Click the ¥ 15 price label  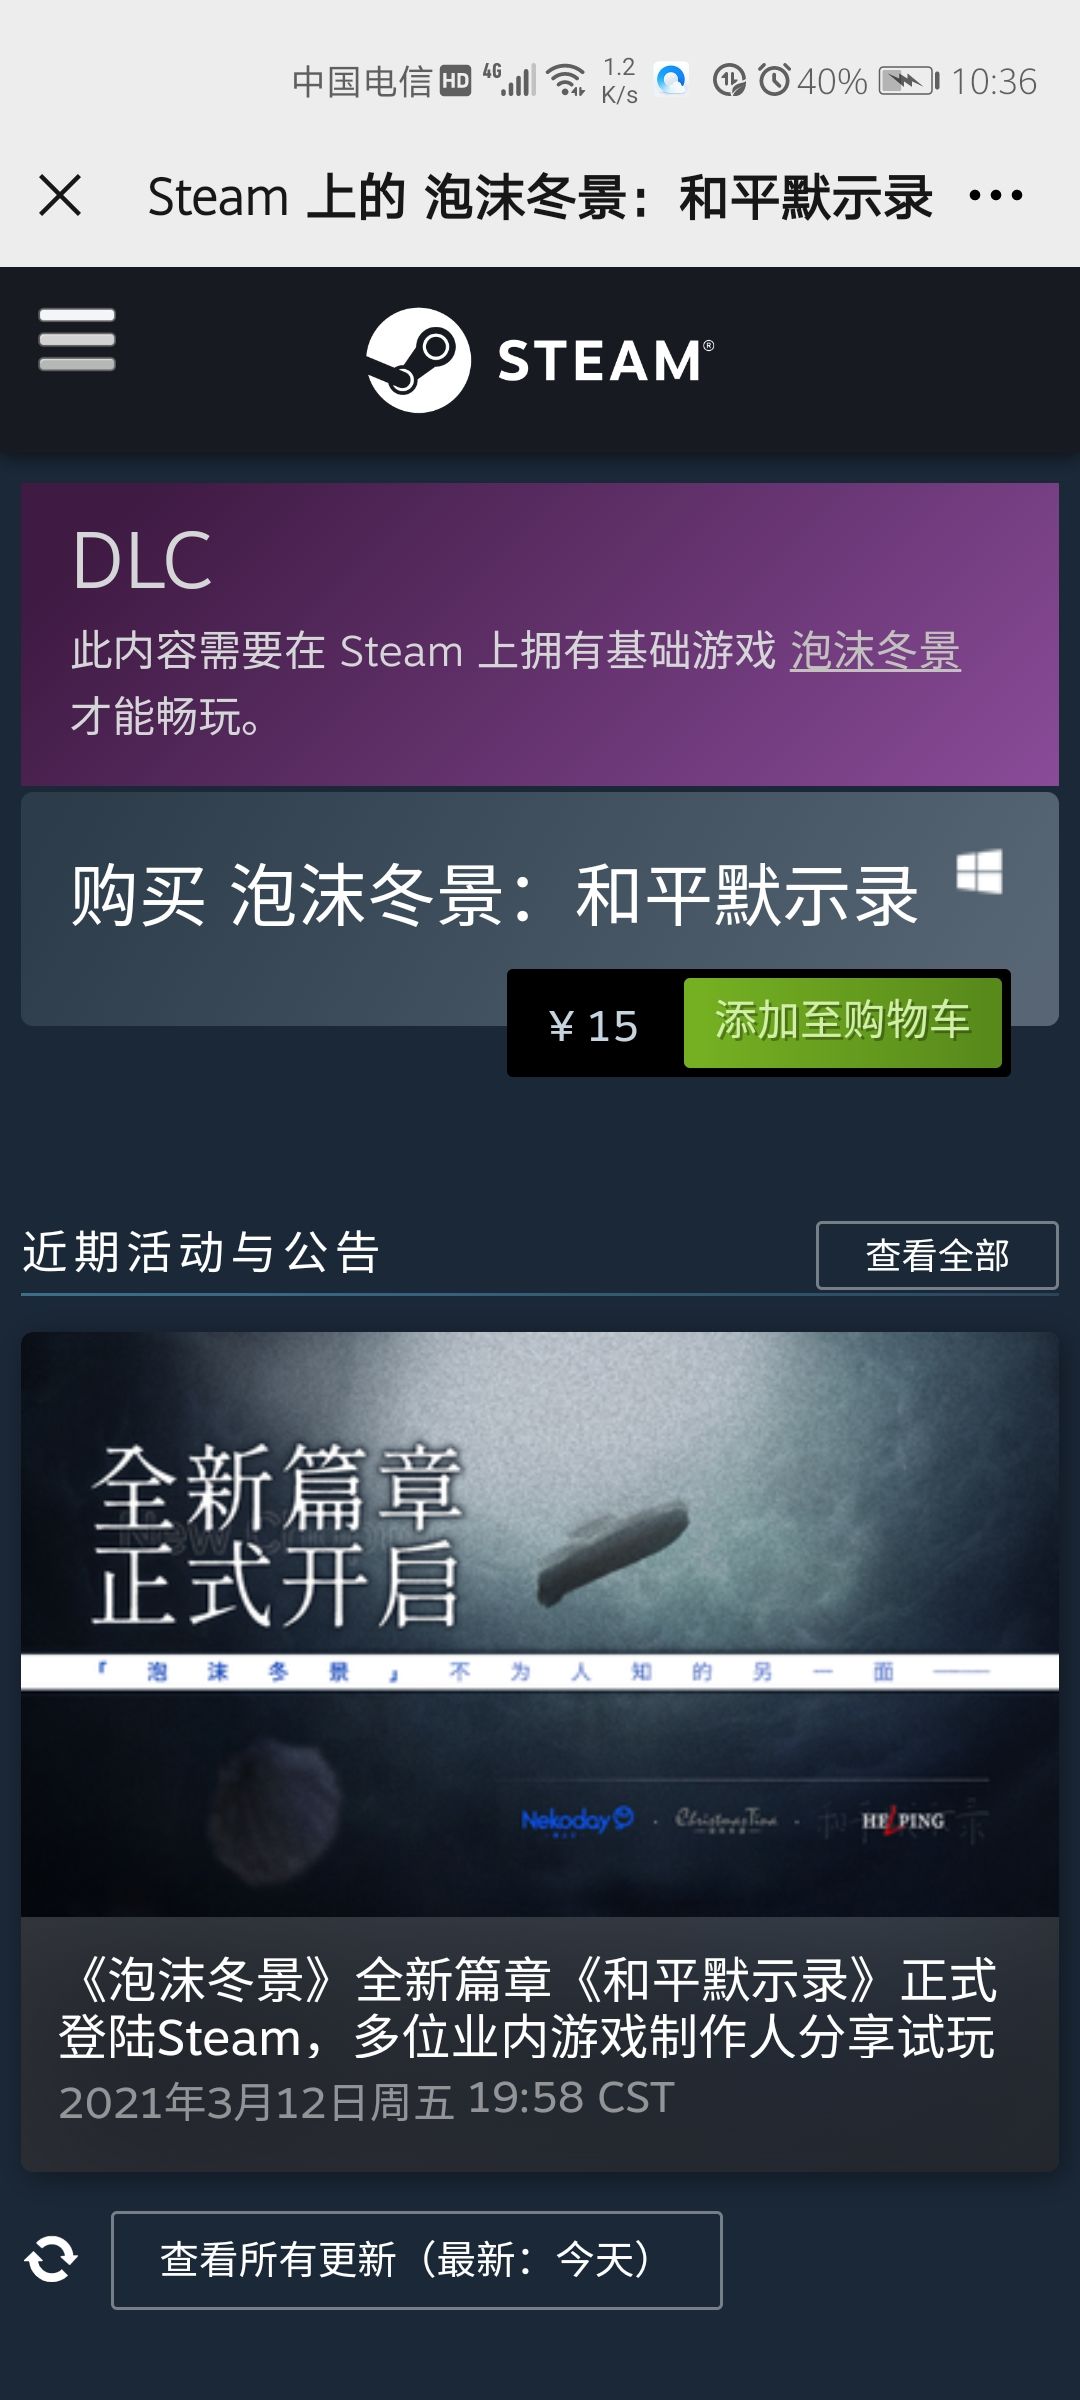(593, 1025)
